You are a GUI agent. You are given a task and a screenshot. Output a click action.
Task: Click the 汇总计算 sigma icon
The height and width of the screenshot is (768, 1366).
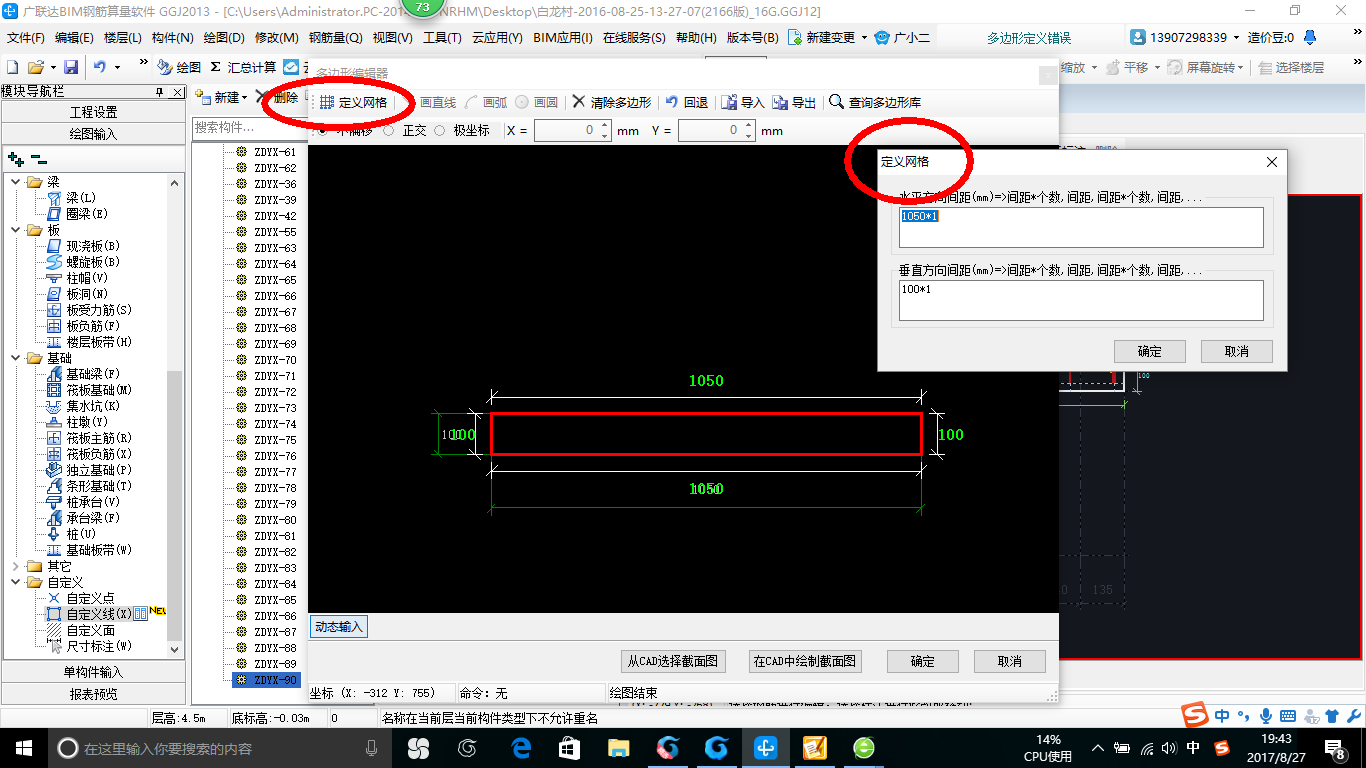click(215, 67)
